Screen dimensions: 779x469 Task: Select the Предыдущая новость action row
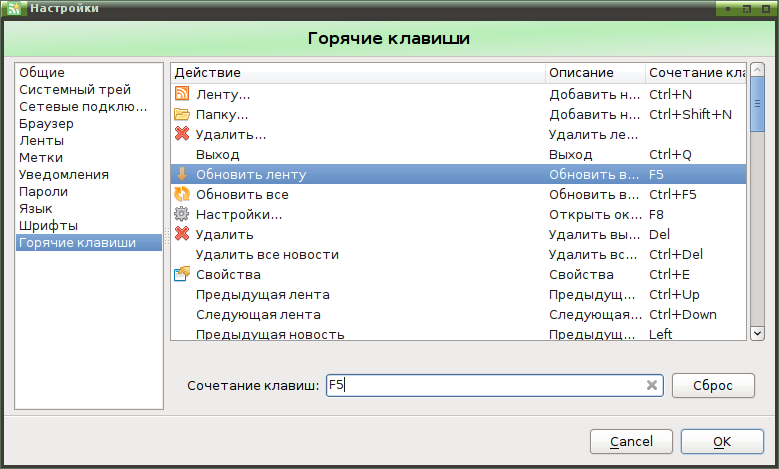(x=459, y=333)
